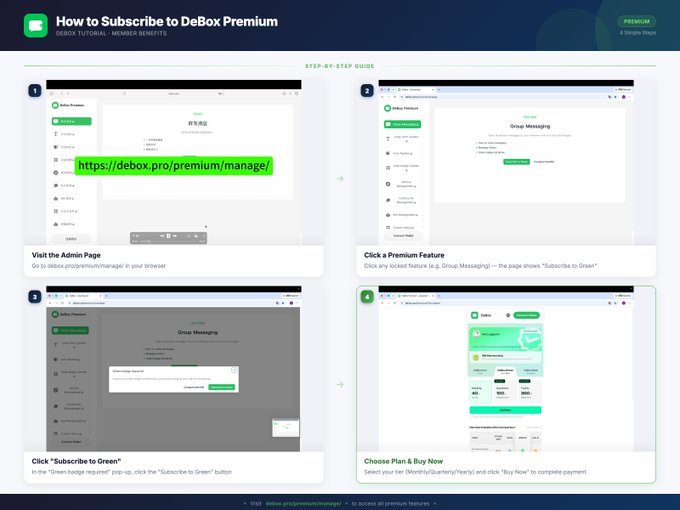Click the grid icon for badge transfer, step 2
Image resolution: width=680 pixels, height=510 pixels.
click(388, 168)
